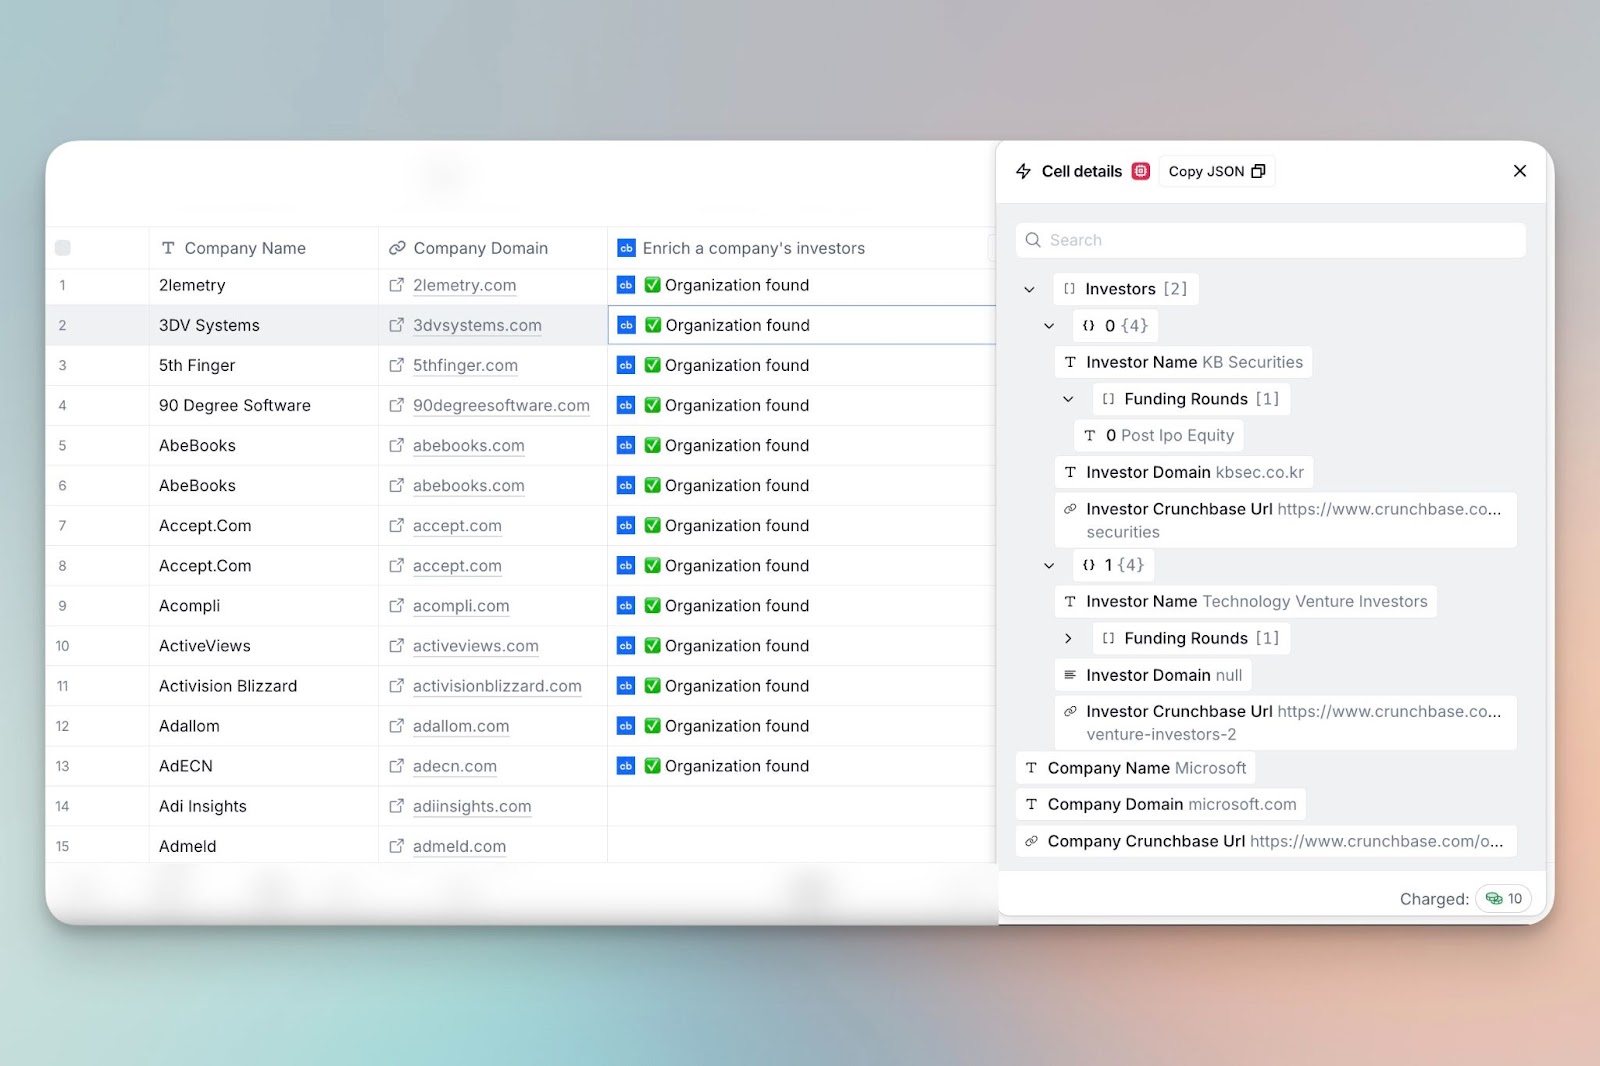Click the red square icon beside Cell details
The width and height of the screenshot is (1600, 1066).
click(1141, 171)
